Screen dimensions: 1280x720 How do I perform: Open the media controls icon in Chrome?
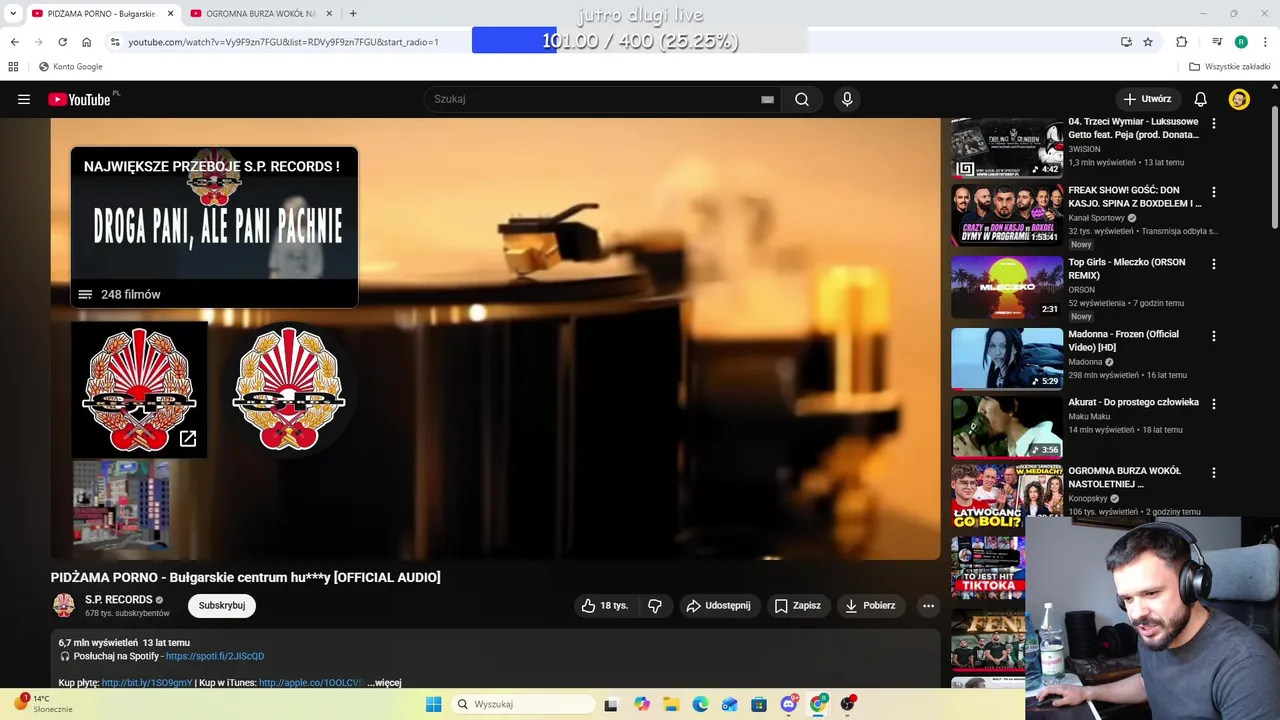coord(1217,42)
